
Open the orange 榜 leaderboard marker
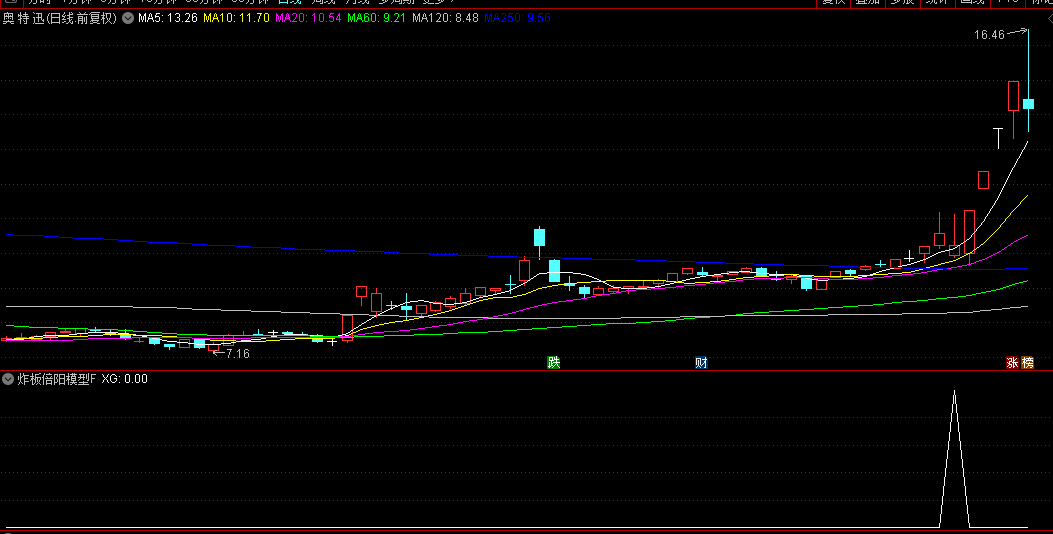(x=1027, y=363)
